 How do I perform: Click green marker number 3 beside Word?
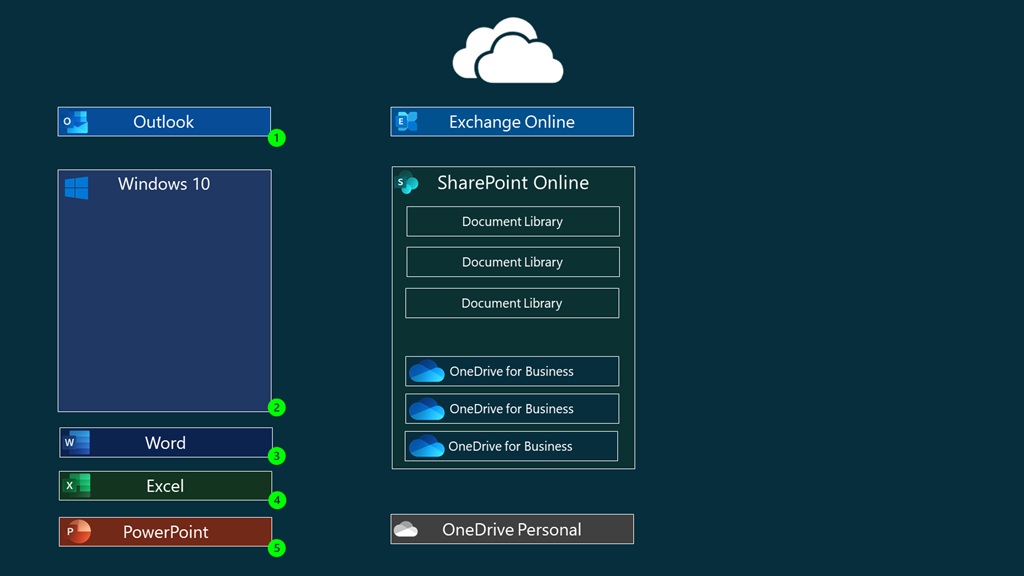(277, 456)
